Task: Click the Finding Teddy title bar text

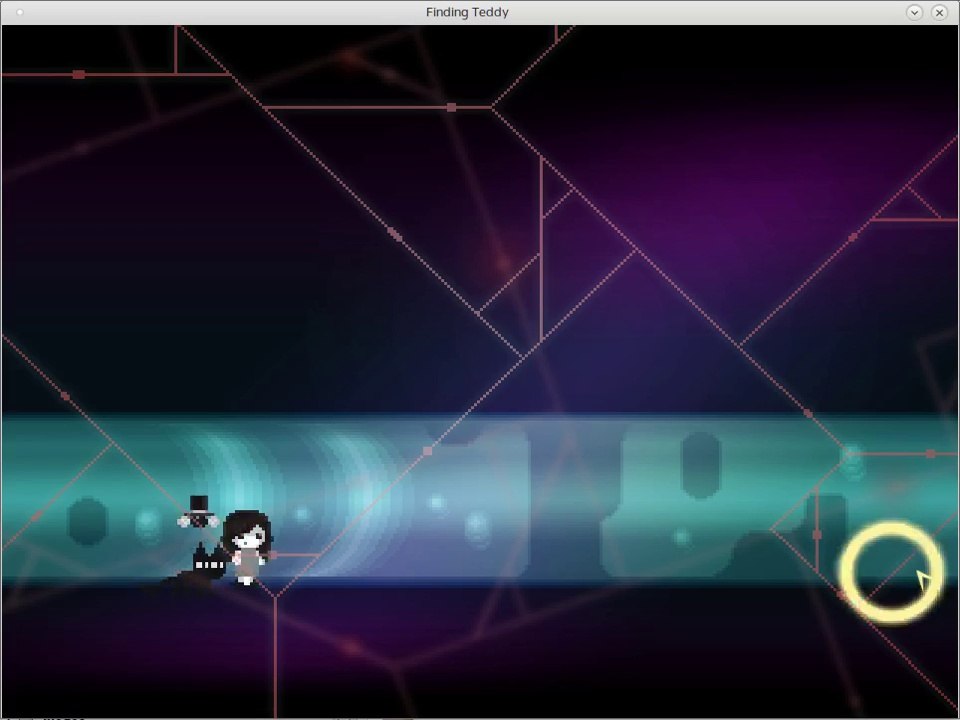Action: click(x=467, y=12)
